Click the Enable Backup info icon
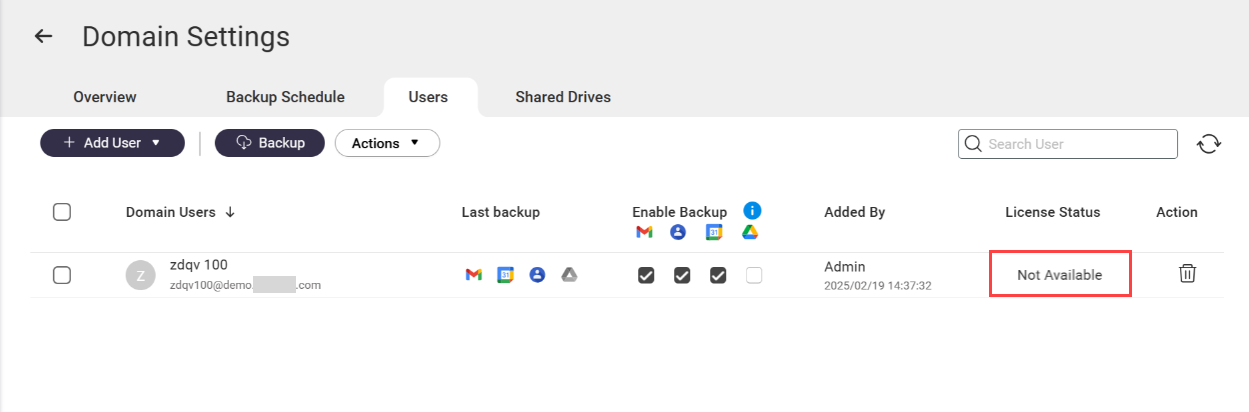The width and height of the screenshot is (1249, 412). click(752, 211)
